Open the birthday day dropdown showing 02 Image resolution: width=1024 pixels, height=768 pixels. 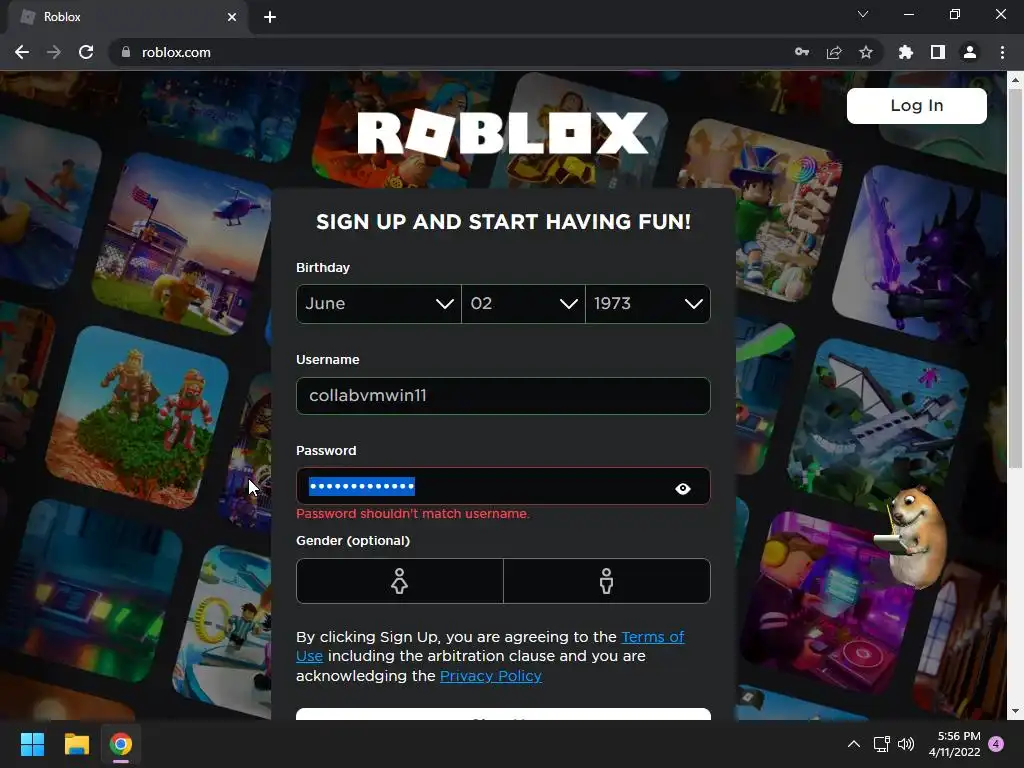[x=523, y=304]
